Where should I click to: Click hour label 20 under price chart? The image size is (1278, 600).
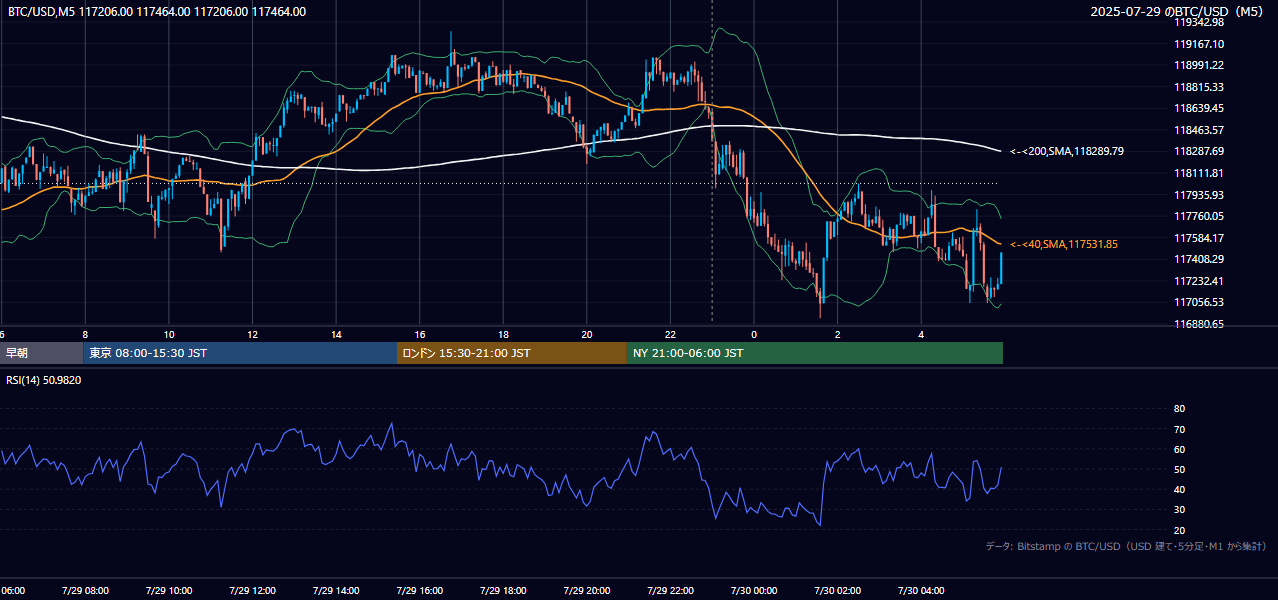point(587,334)
